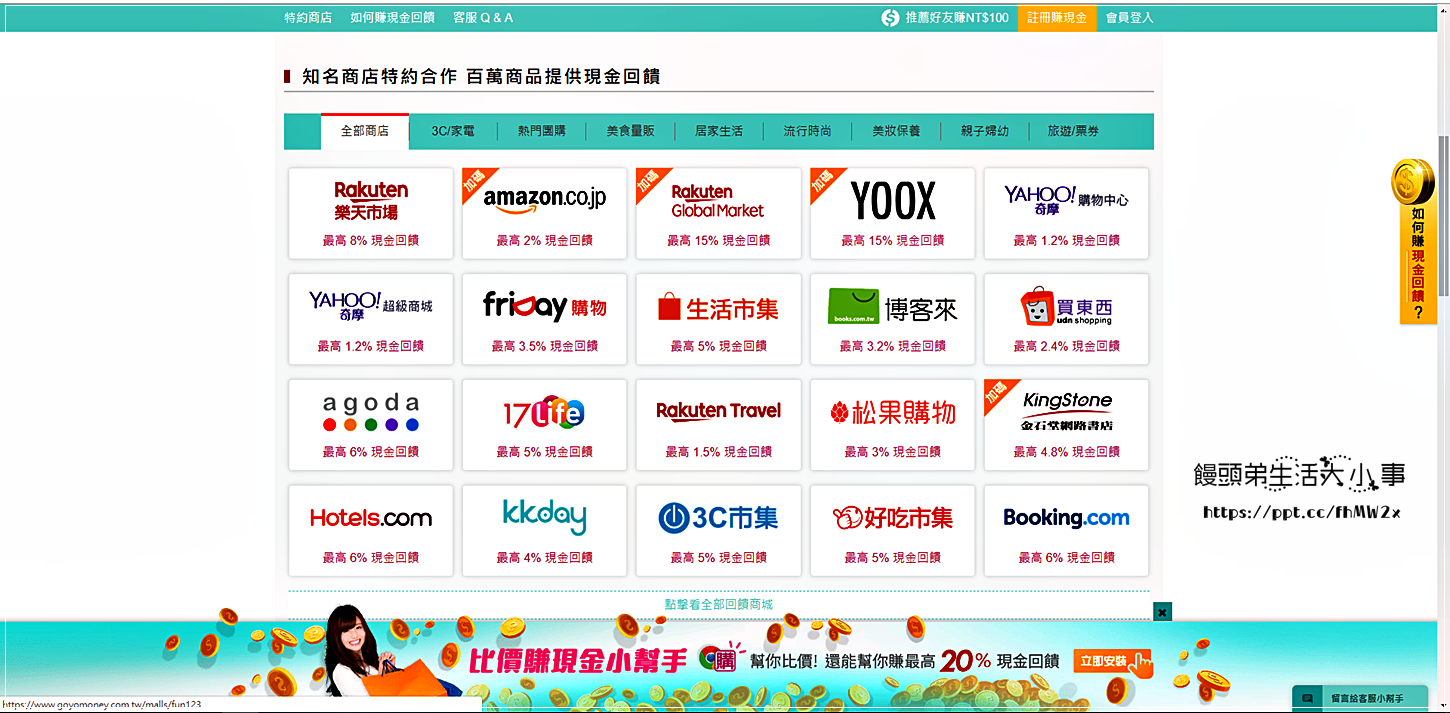1450x713 pixels.
Task: Open the 留言給客服小幫手 chat widget
Action: (1364, 698)
